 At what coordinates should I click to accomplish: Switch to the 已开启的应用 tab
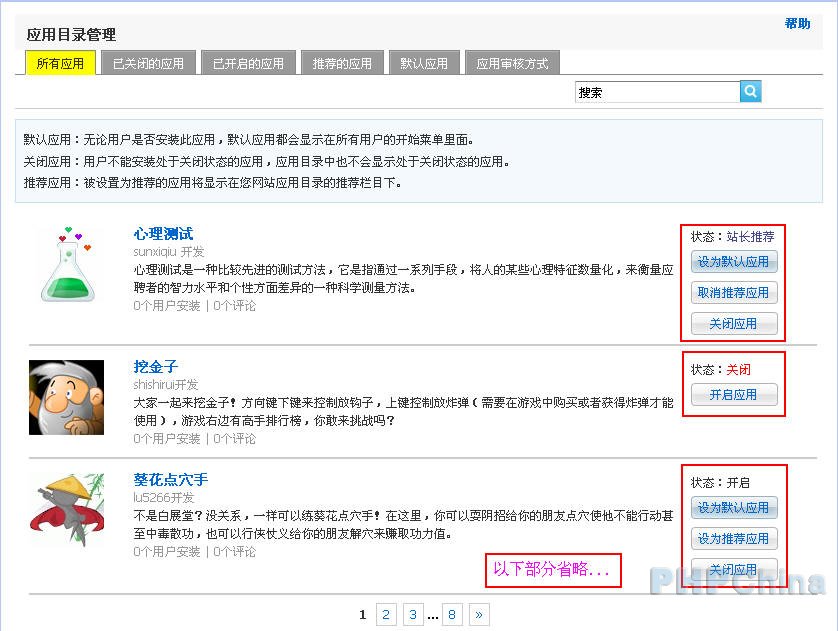(248, 63)
